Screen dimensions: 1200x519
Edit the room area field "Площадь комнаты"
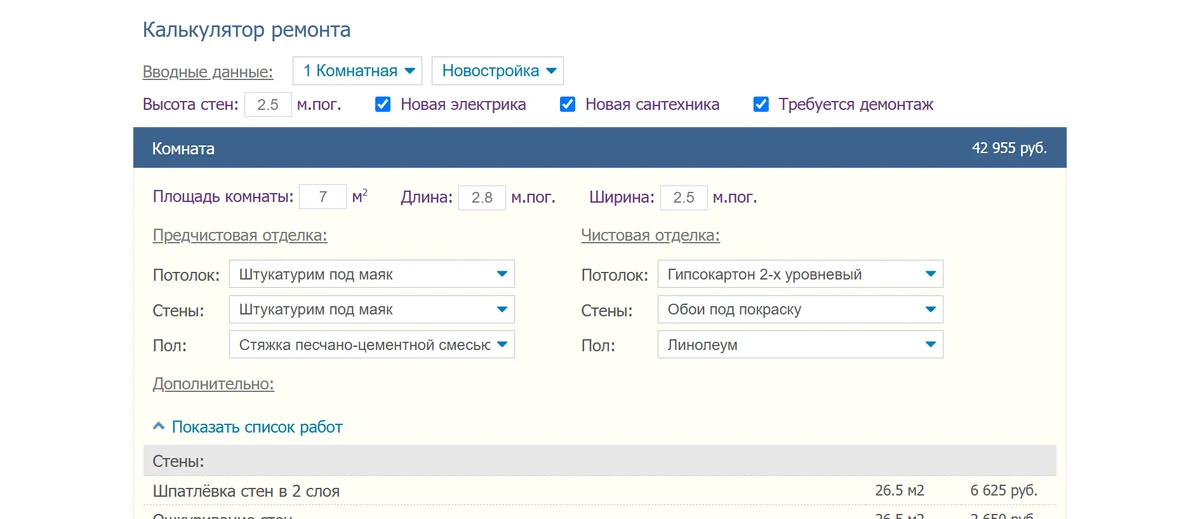323,198
